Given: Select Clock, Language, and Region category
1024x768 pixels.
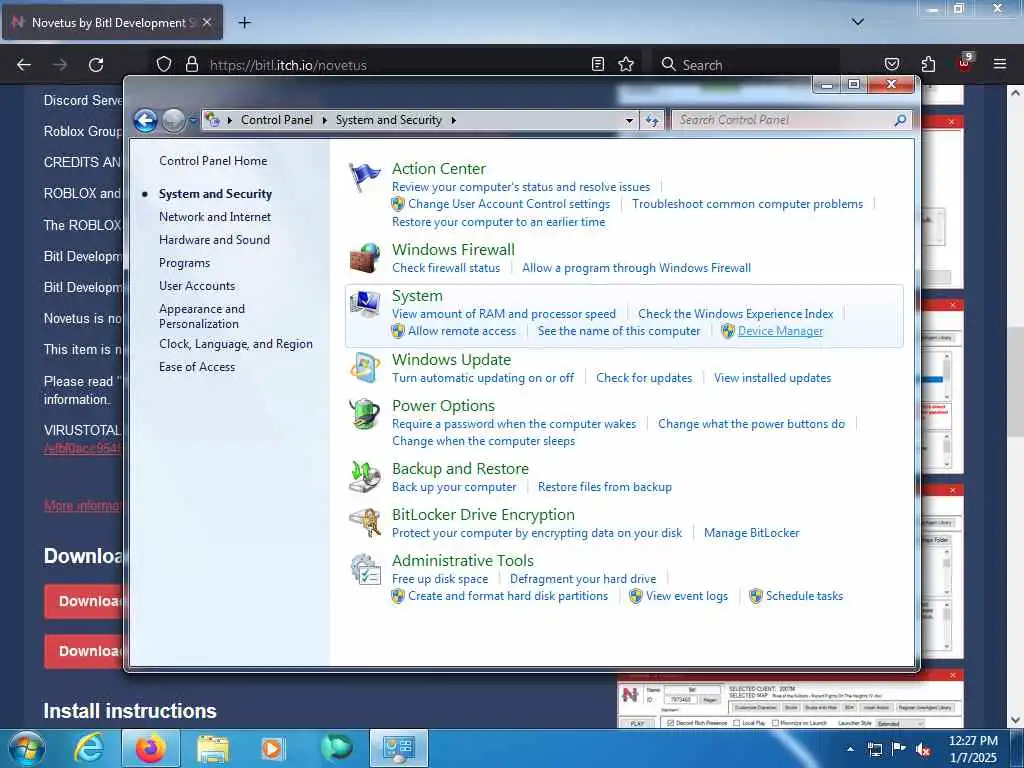Looking at the screenshot, I should tap(236, 344).
